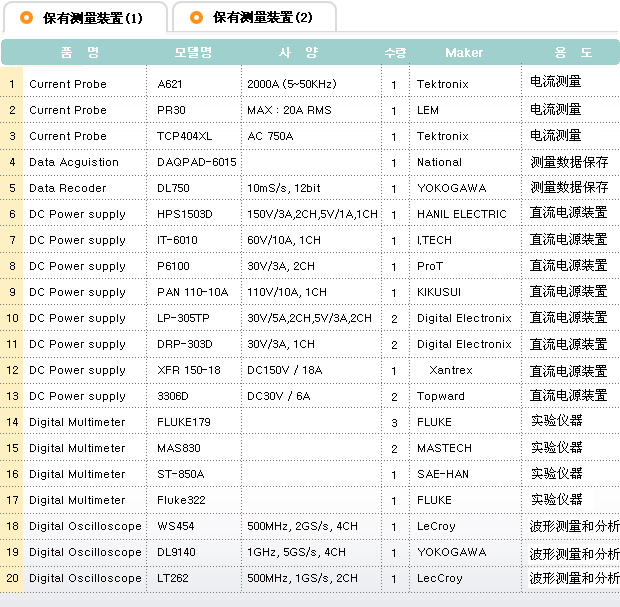Select model XFR 150-18
Screen dimensions: 620x607
pyautogui.click(x=189, y=370)
